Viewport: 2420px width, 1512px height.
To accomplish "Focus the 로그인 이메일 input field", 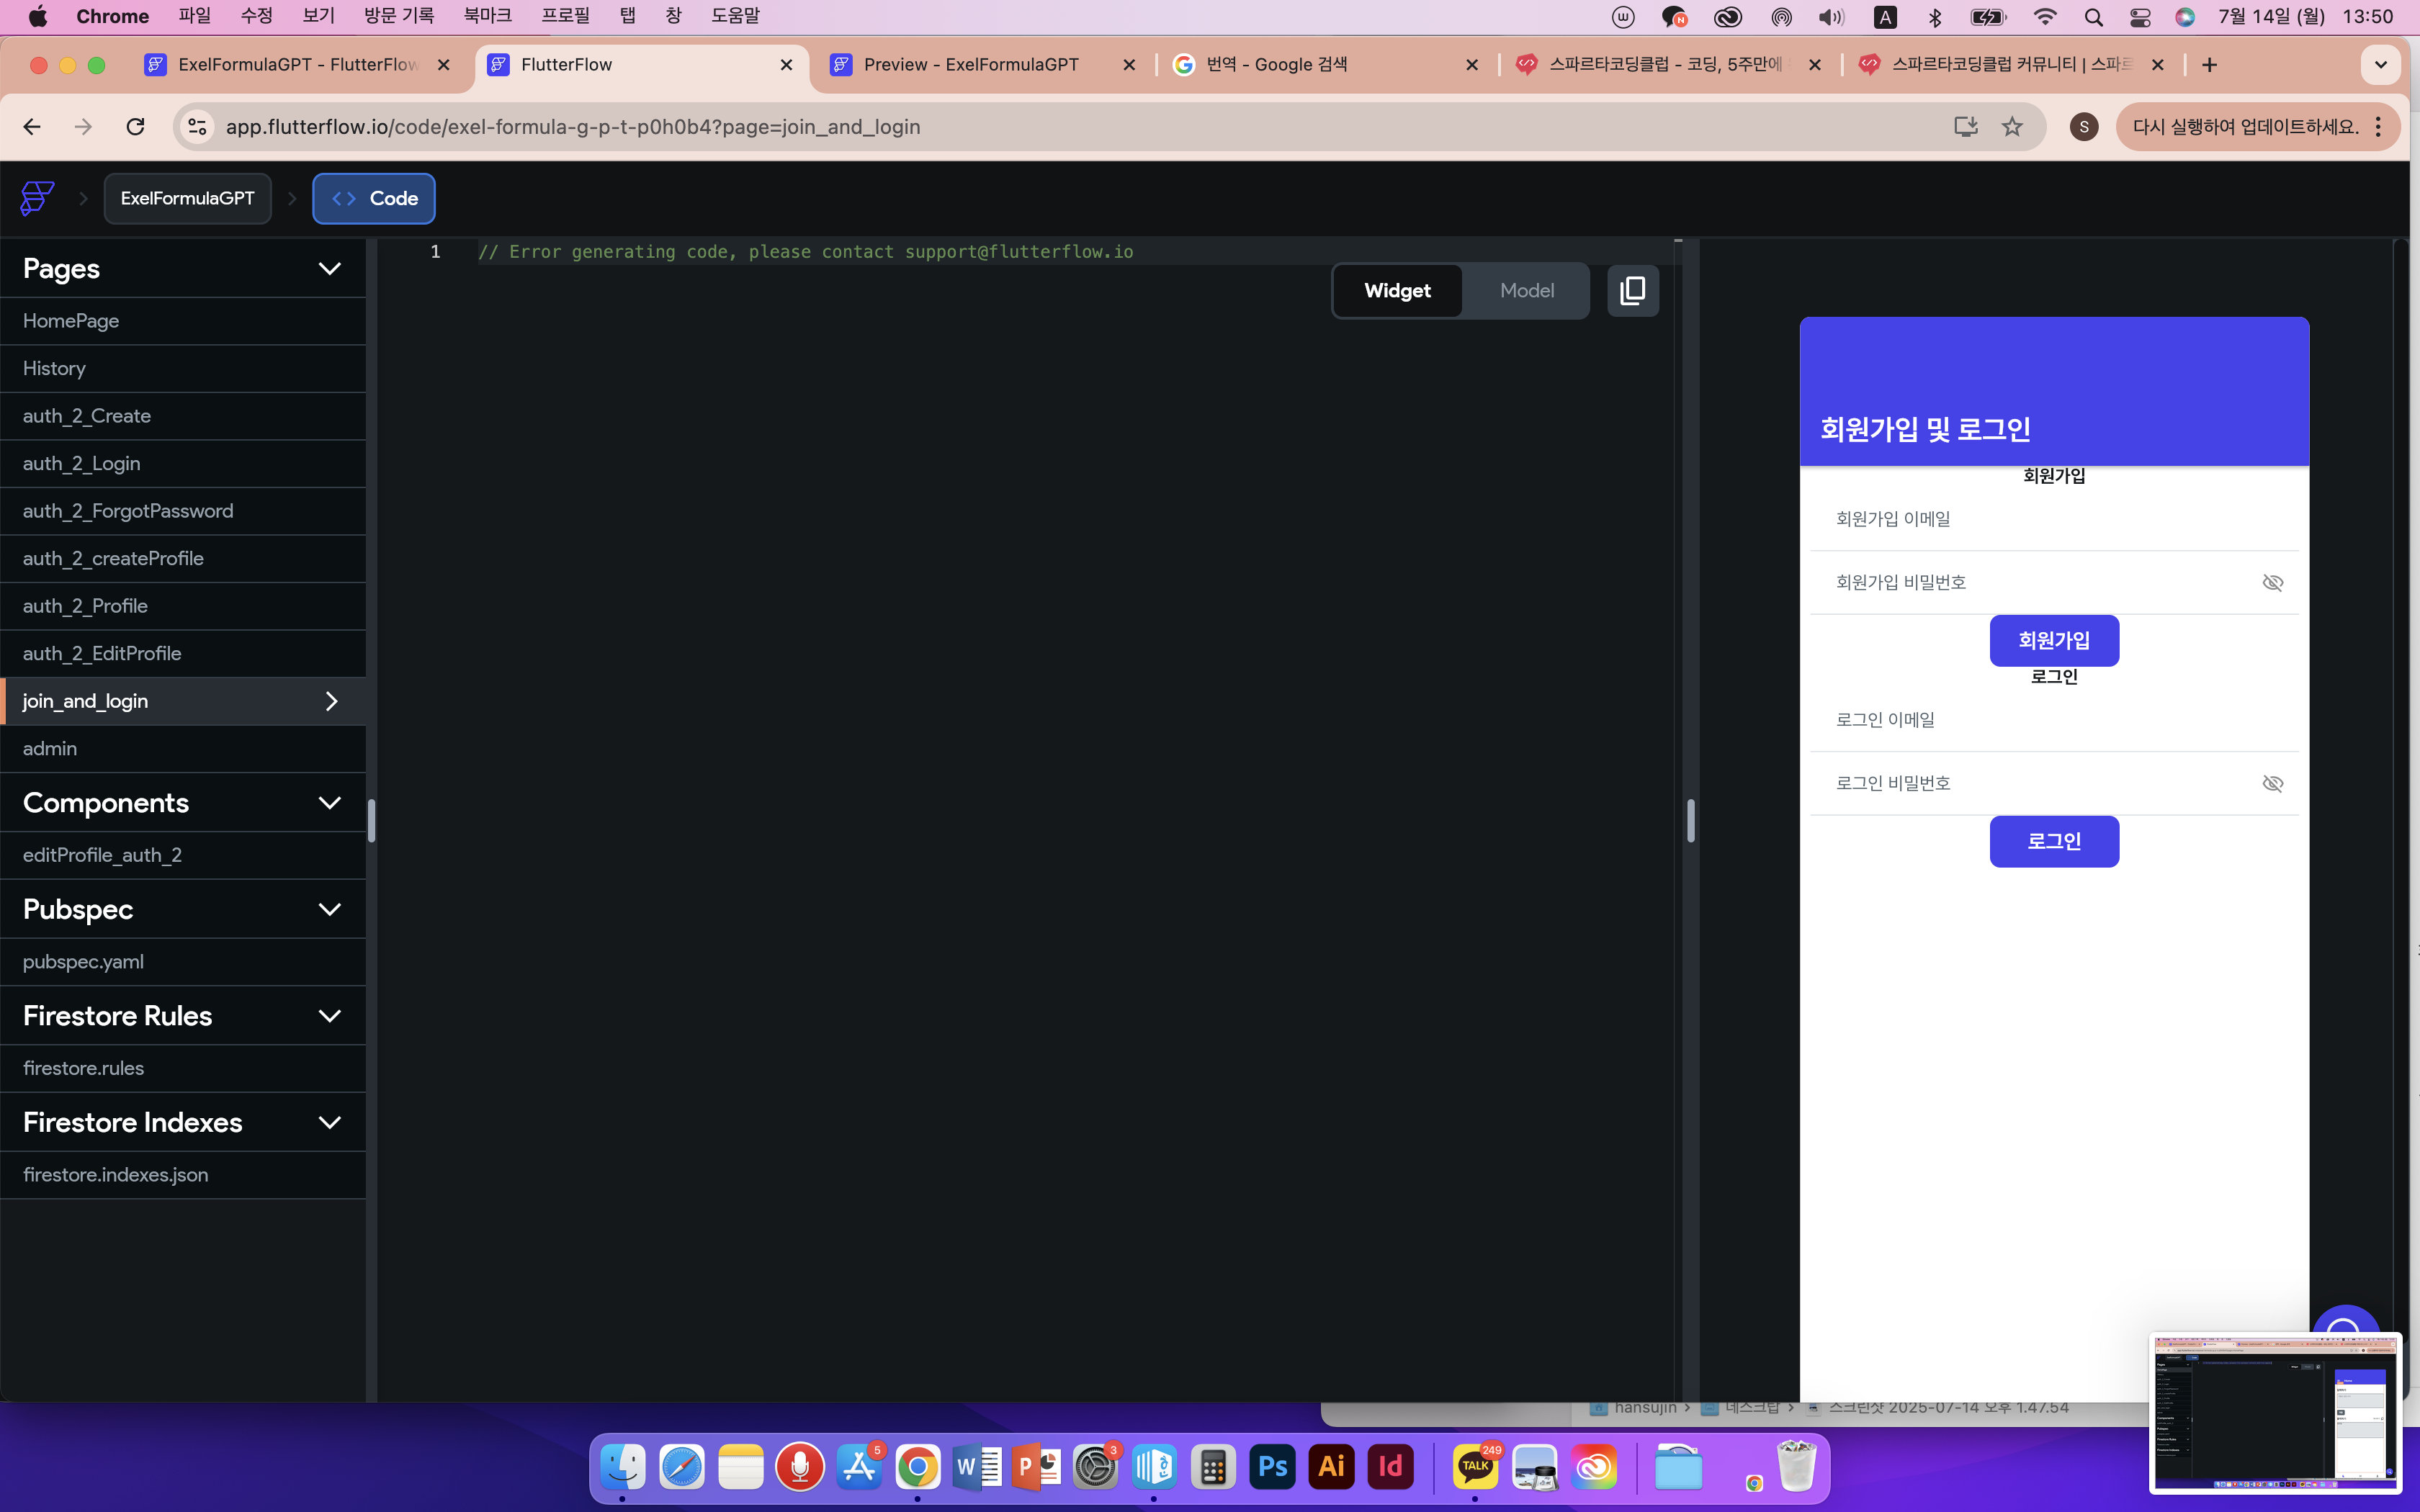I will tap(2054, 721).
